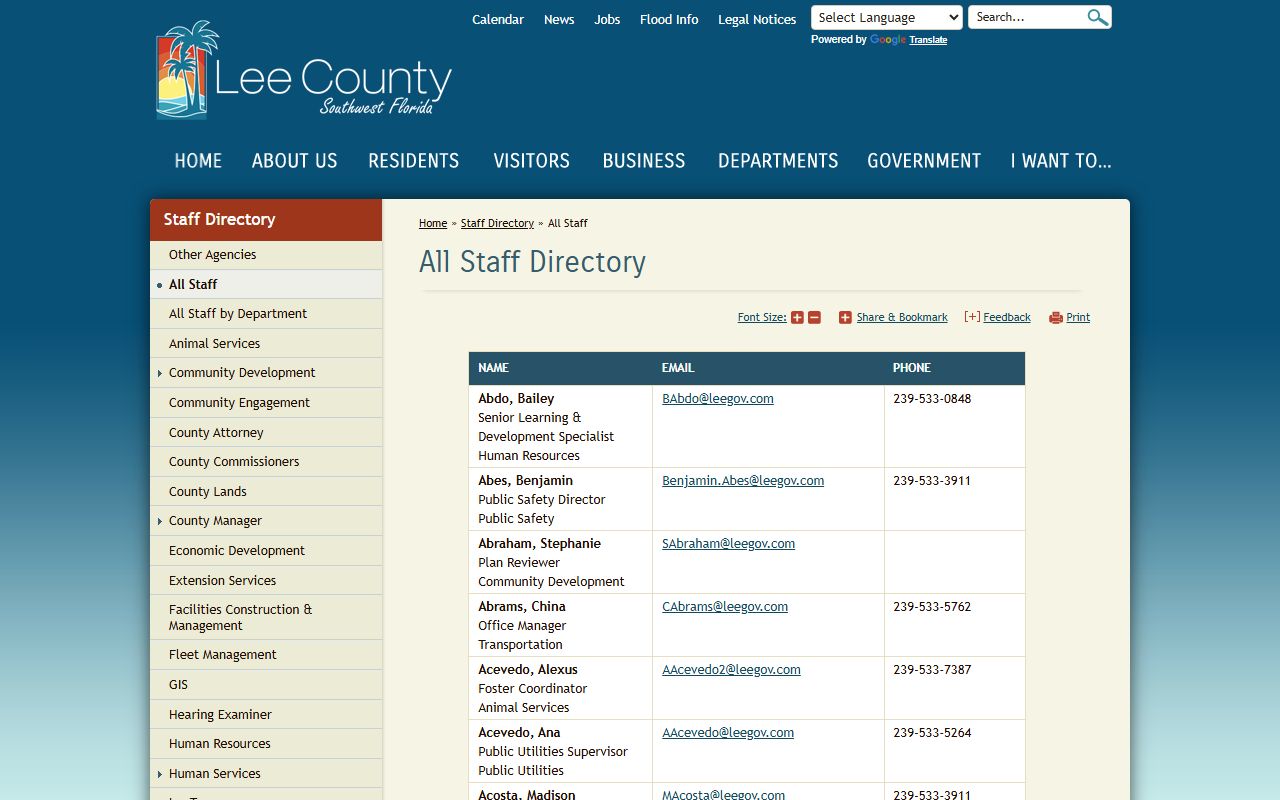Click the Feedback [+] icon
This screenshot has height=800, width=1280.
coord(972,317)
